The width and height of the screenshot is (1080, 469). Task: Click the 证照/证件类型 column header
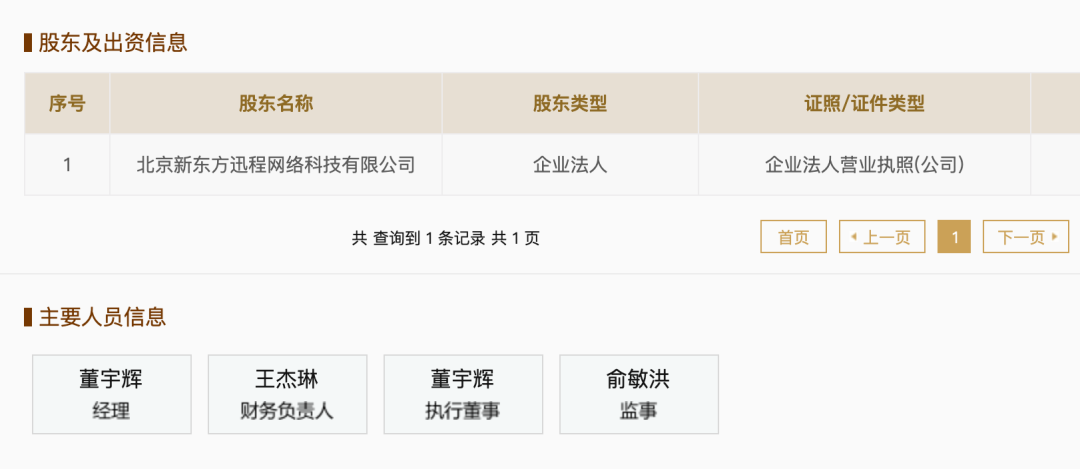tap(864, 103)
